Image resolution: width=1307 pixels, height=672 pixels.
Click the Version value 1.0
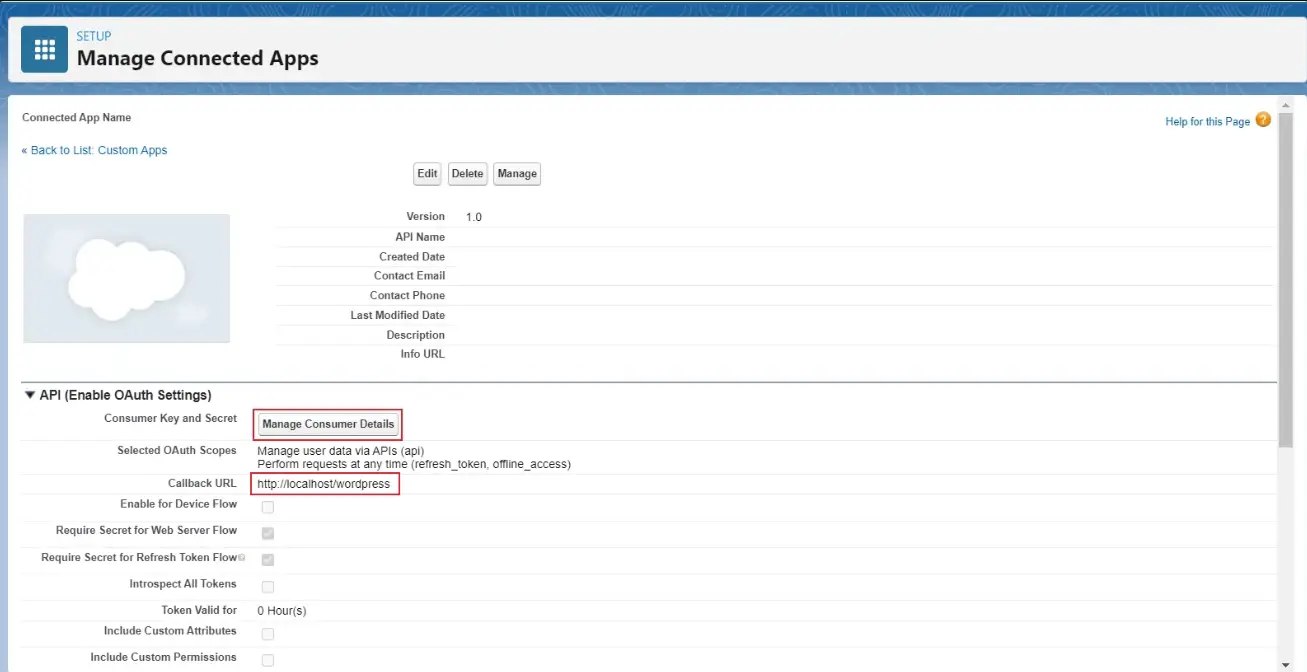point(474,217)
